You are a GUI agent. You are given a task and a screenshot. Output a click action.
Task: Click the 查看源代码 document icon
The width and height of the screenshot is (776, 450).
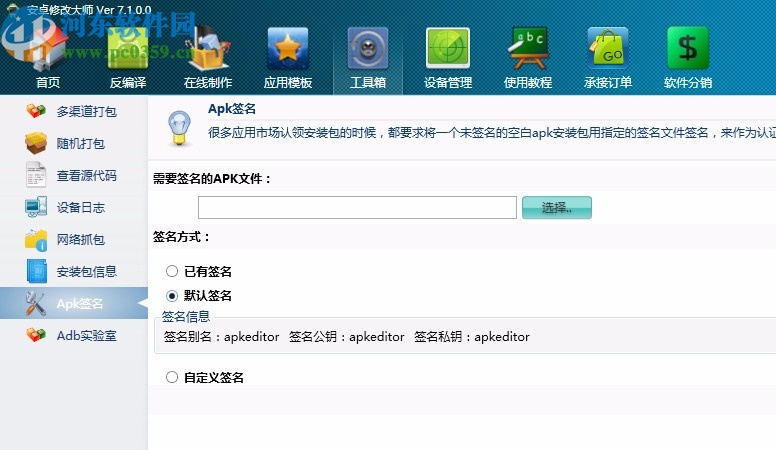(x=36, y=175)
